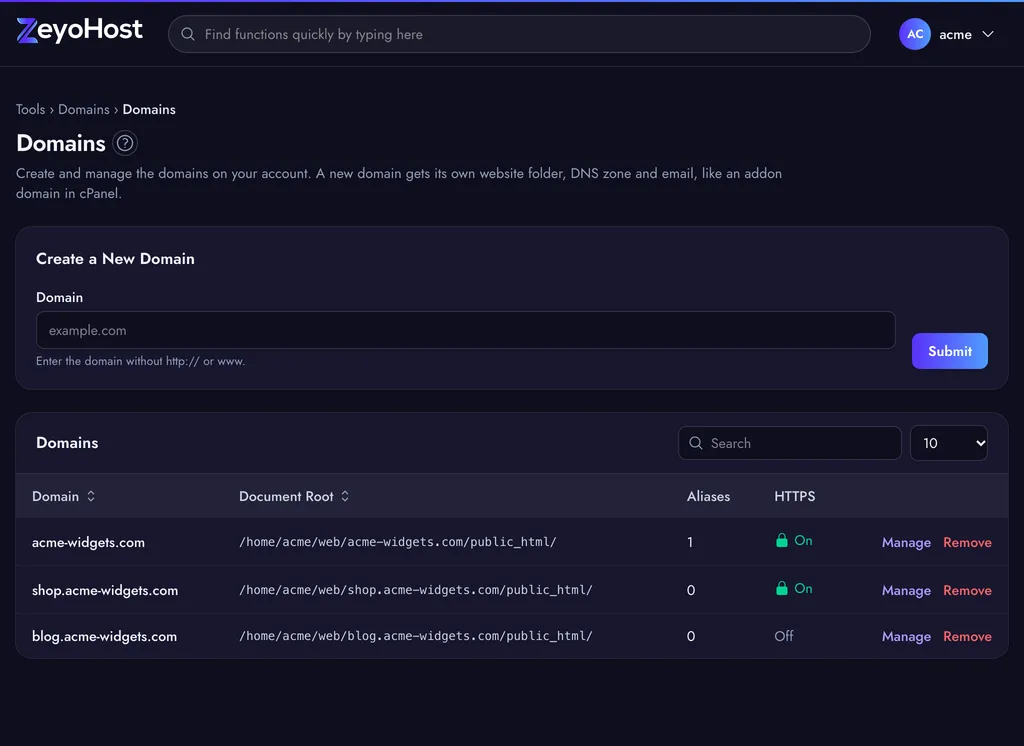Click the green lock icon for shop.acme-widgets.com
The width and height of the screenshot is (1024, 746).
click(781, 588)
